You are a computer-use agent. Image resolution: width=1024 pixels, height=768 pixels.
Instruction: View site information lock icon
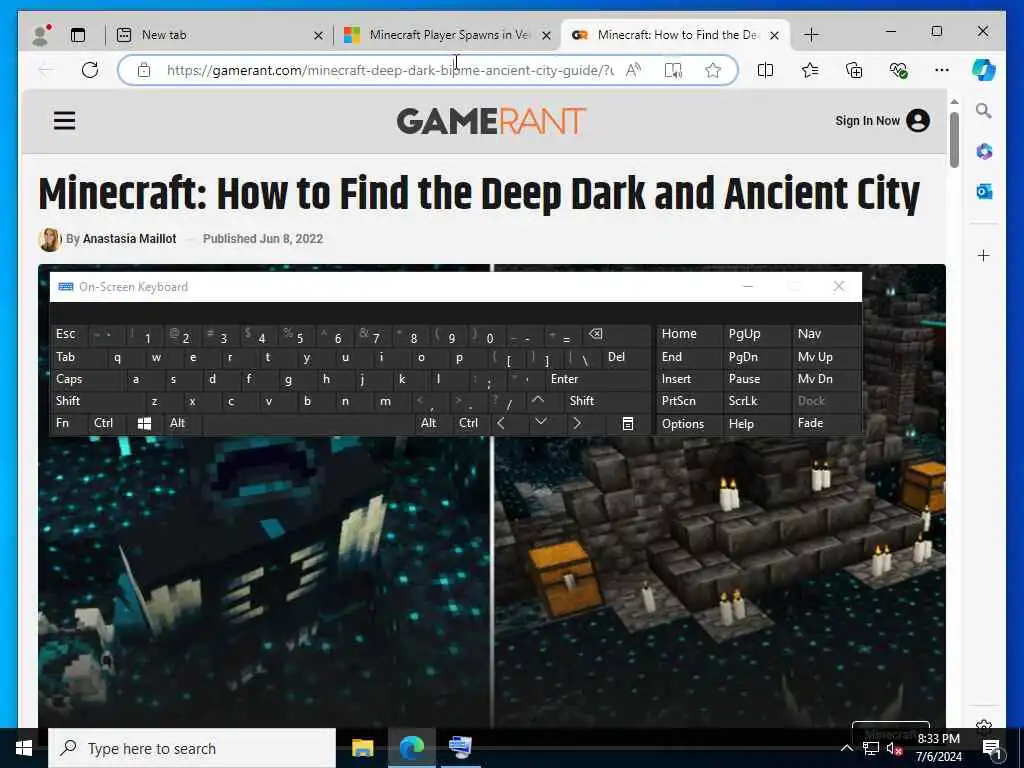pos(144,70)
